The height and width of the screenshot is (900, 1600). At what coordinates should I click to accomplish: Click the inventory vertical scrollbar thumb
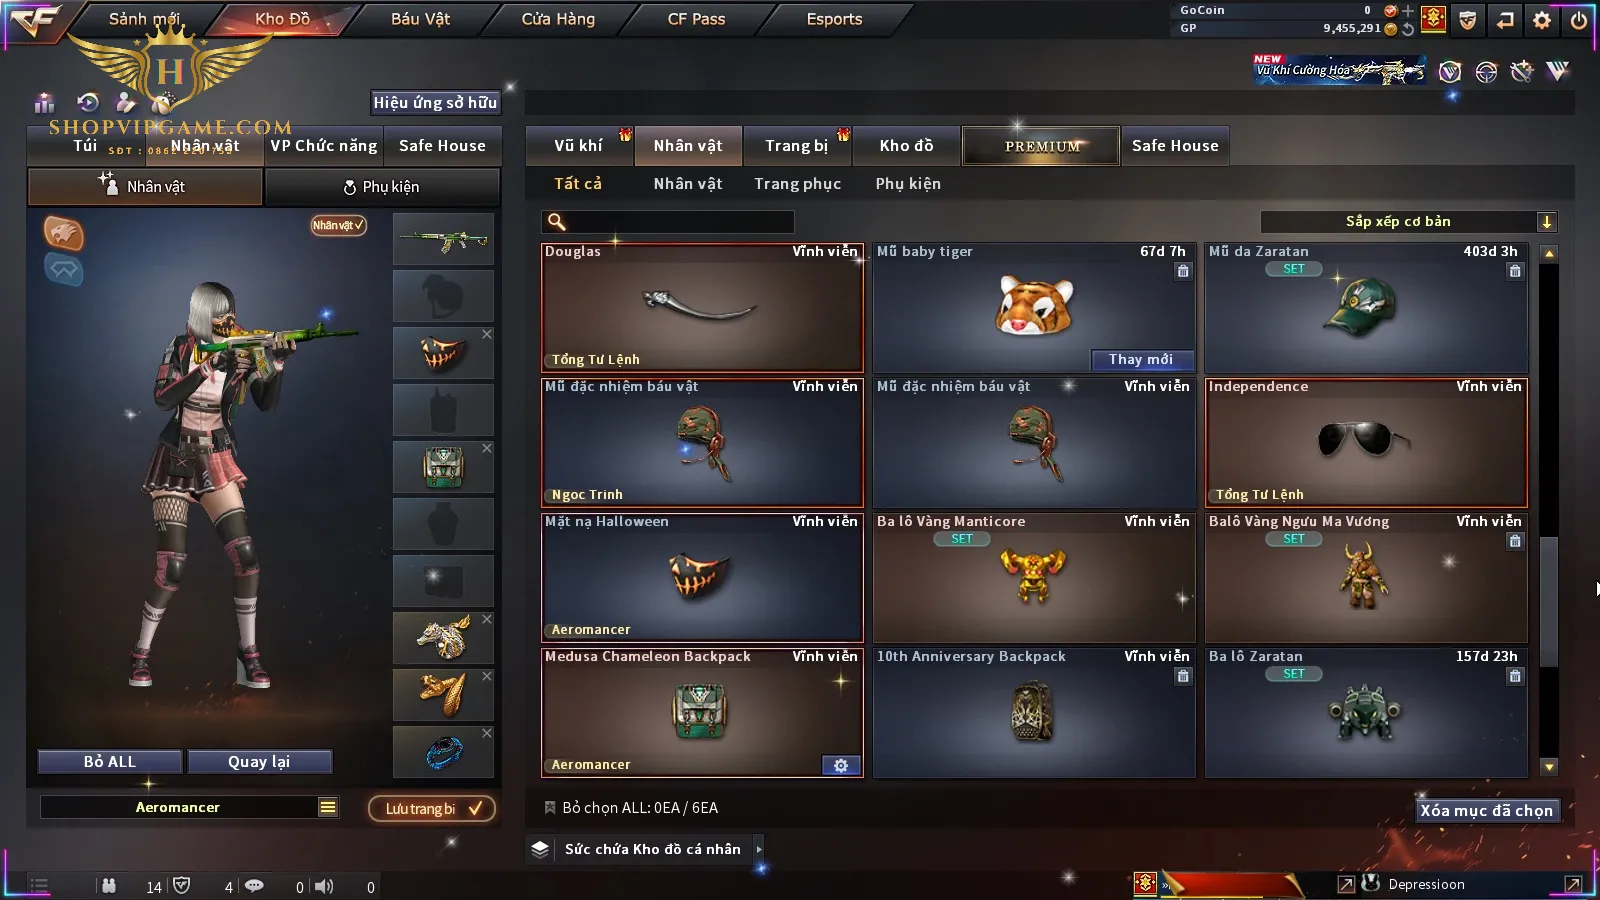1549,601
